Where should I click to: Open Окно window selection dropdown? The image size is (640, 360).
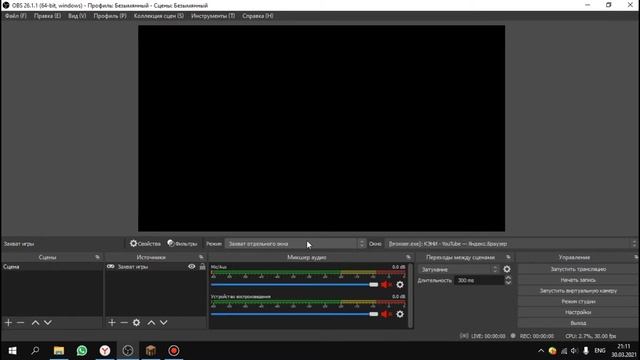(x=511, y=244)
